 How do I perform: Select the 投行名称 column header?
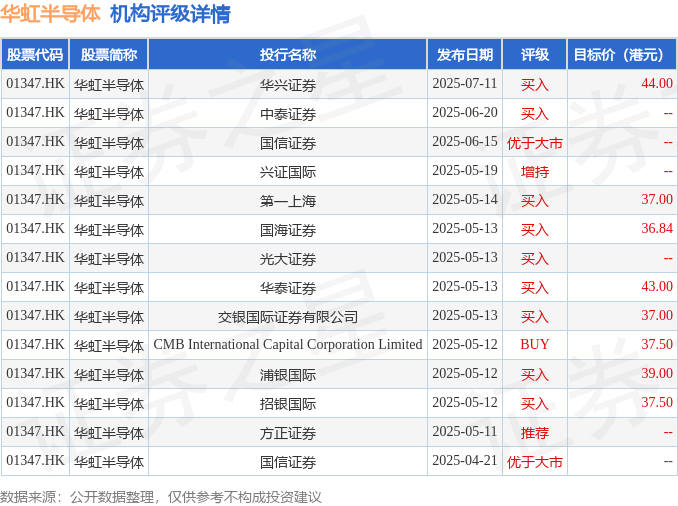[x=288, y=54]
